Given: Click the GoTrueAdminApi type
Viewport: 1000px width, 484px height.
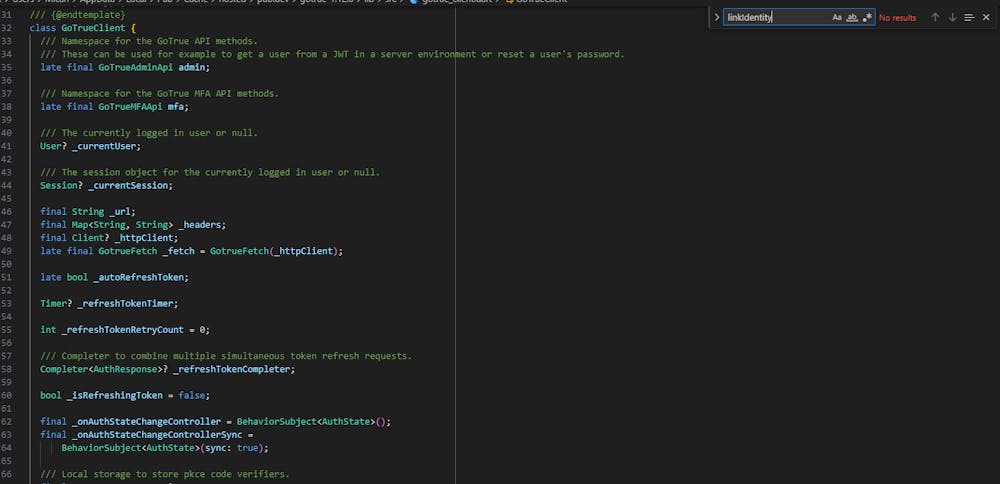Looking at the screenshot, I should pyautogui.click(x=136, y=67).
